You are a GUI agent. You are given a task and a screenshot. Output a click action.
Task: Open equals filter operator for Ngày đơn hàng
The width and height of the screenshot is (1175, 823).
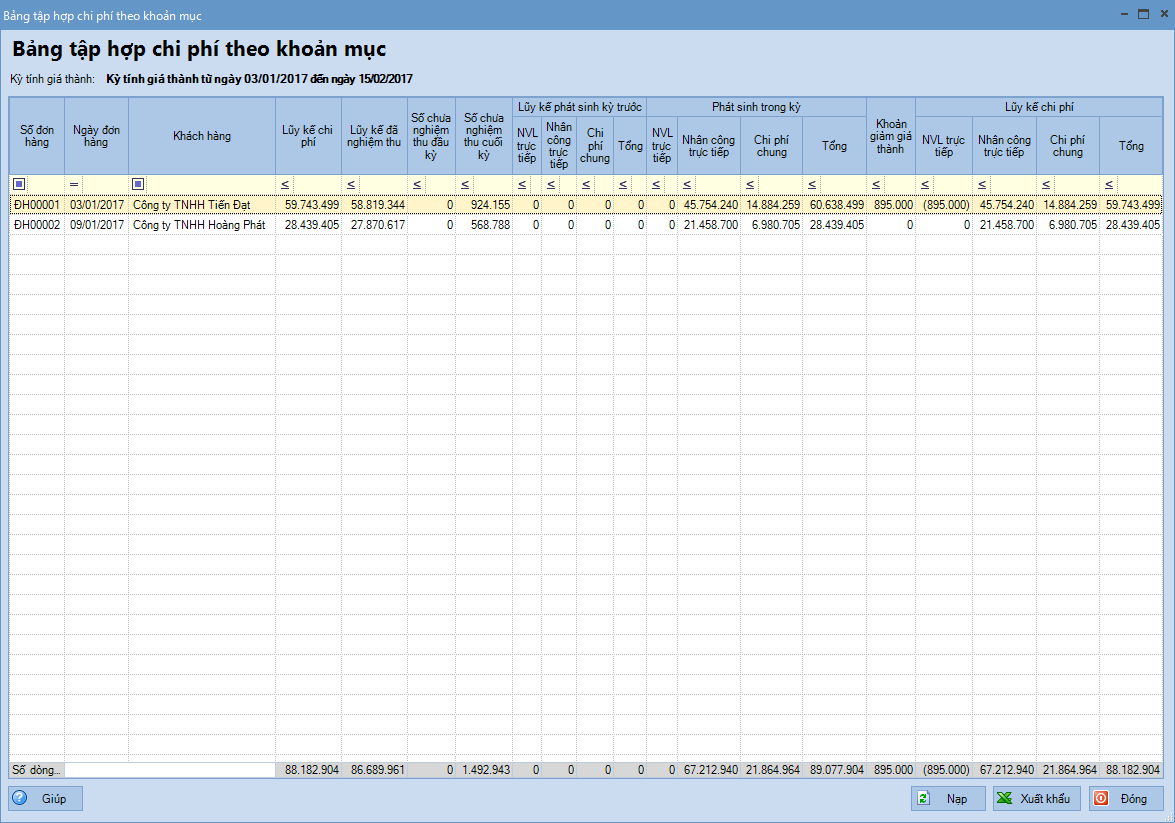[74, 184]
